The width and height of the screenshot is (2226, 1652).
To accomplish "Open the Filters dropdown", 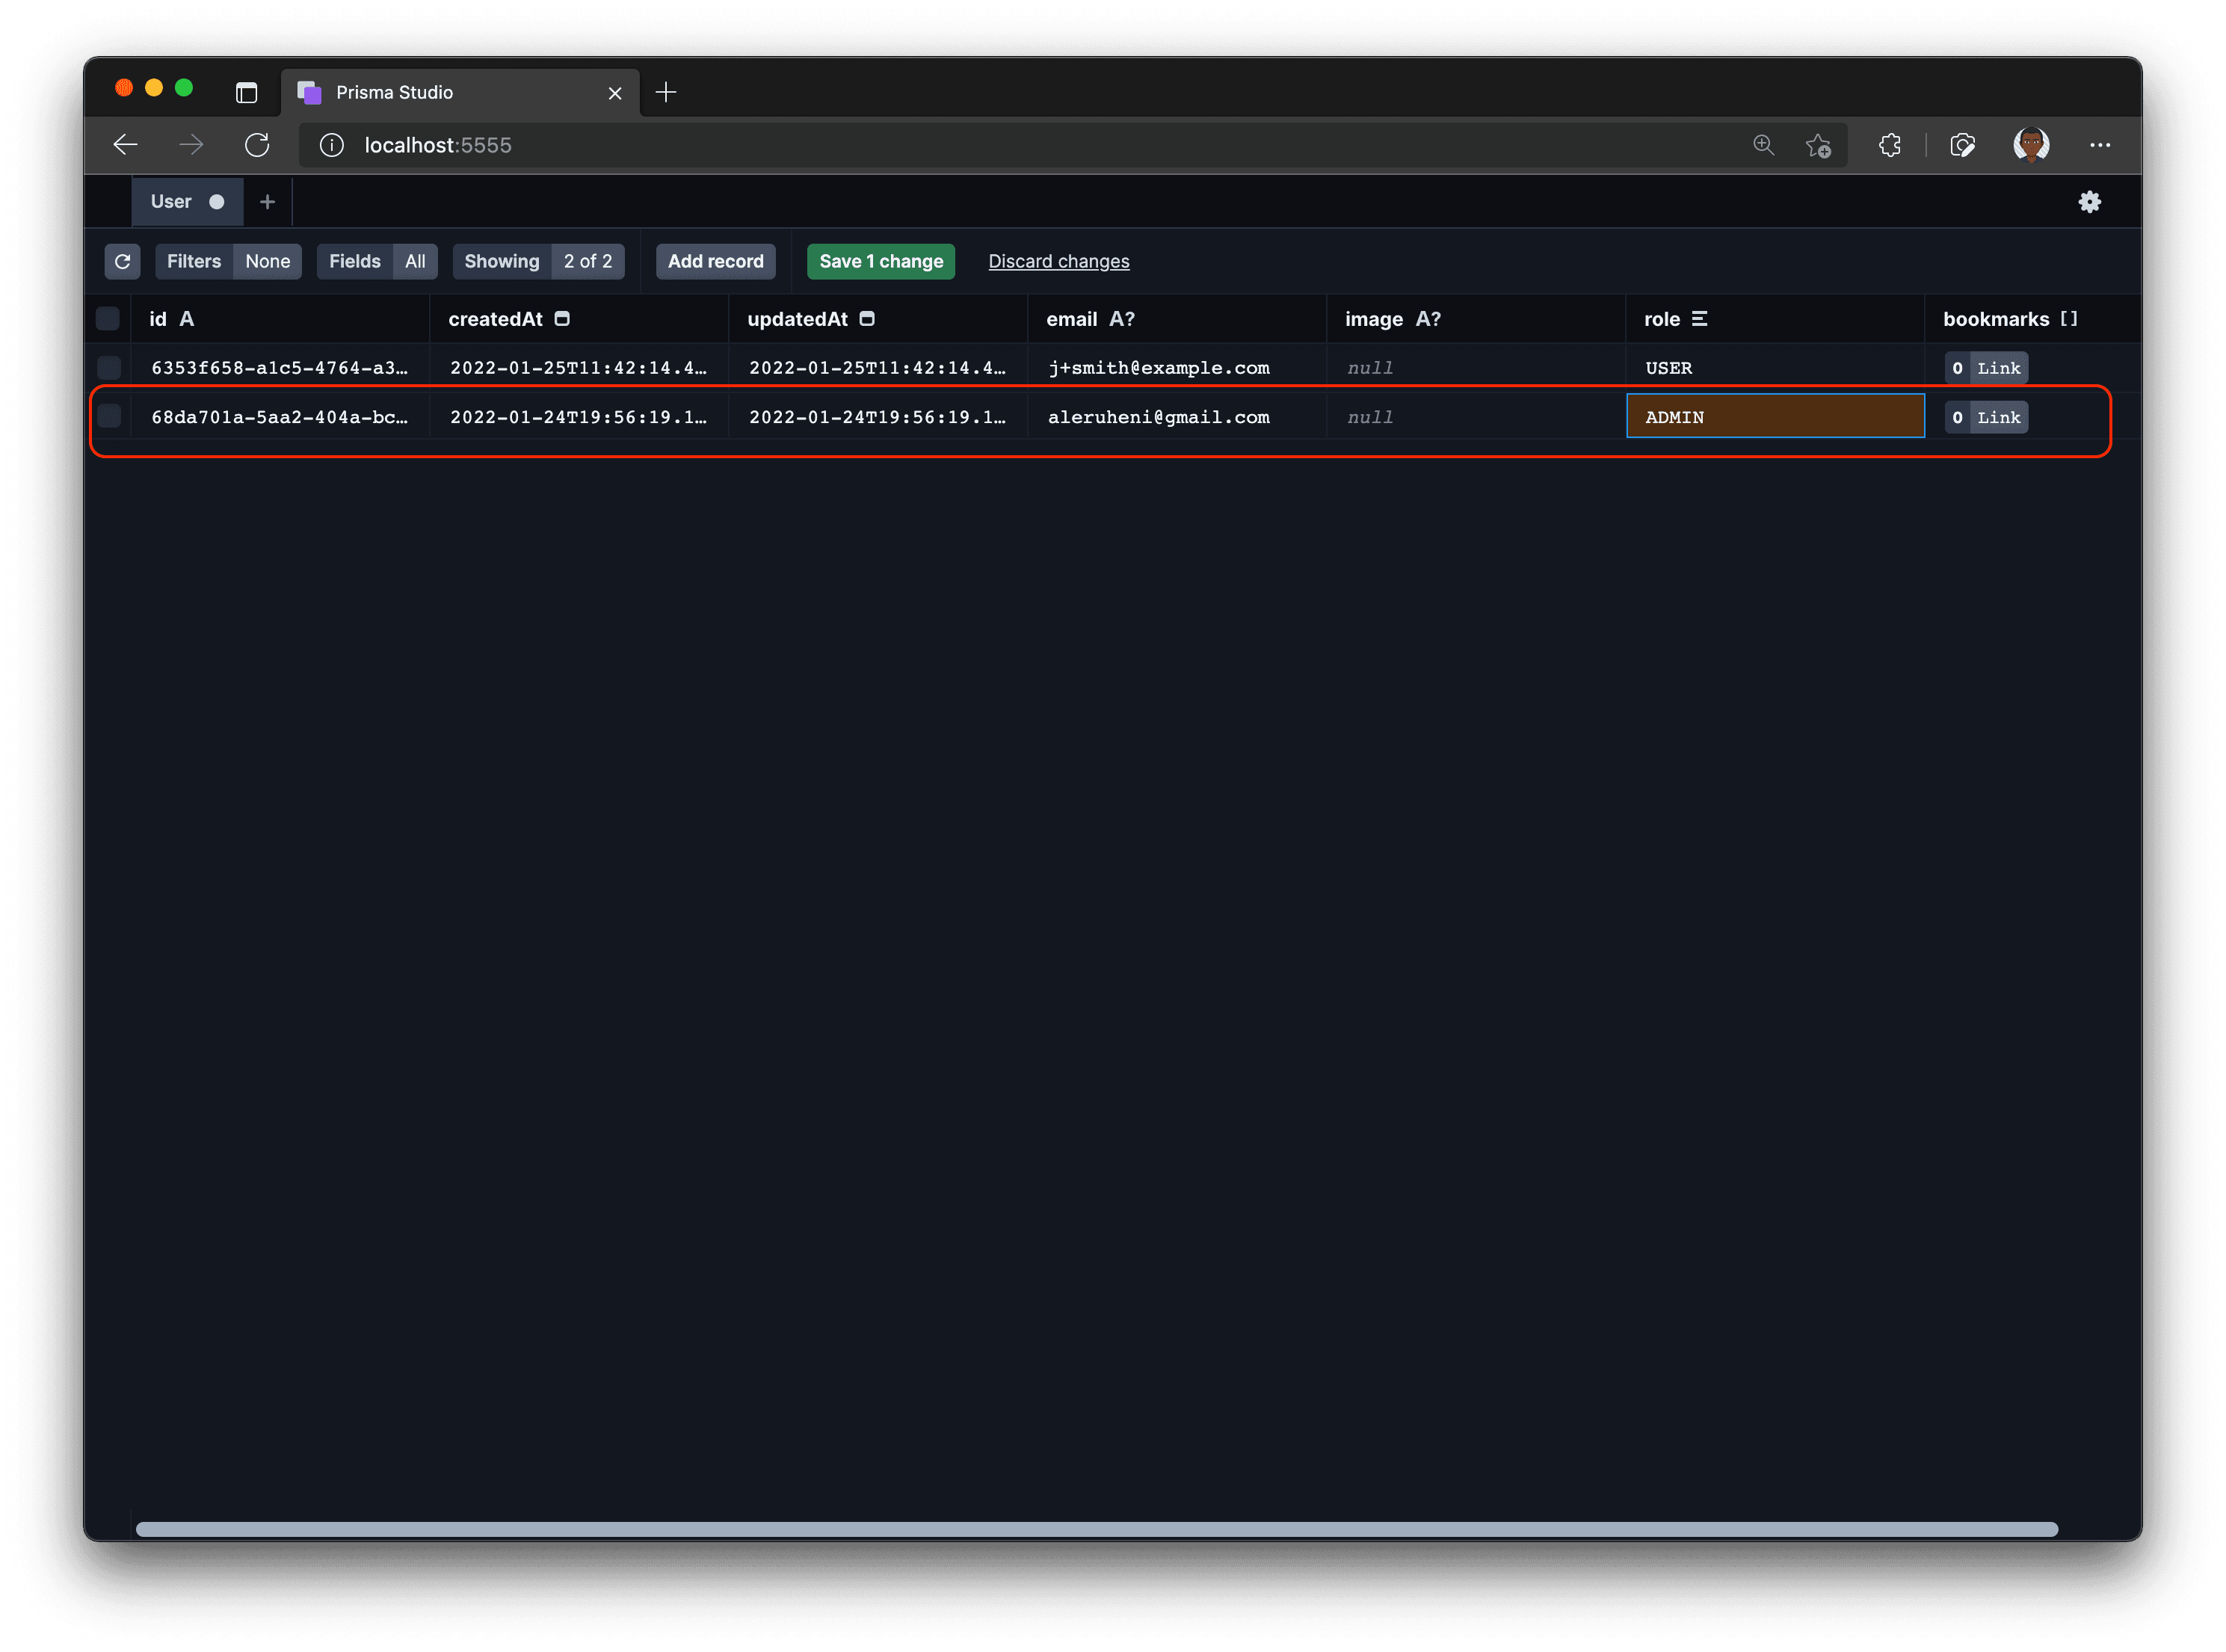I will point(228,261).
